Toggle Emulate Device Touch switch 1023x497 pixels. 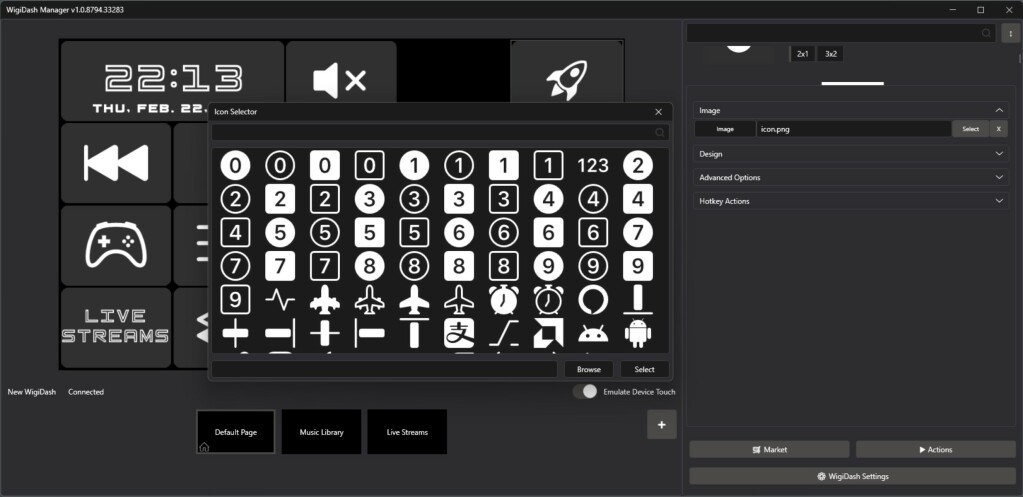(585, 392)
